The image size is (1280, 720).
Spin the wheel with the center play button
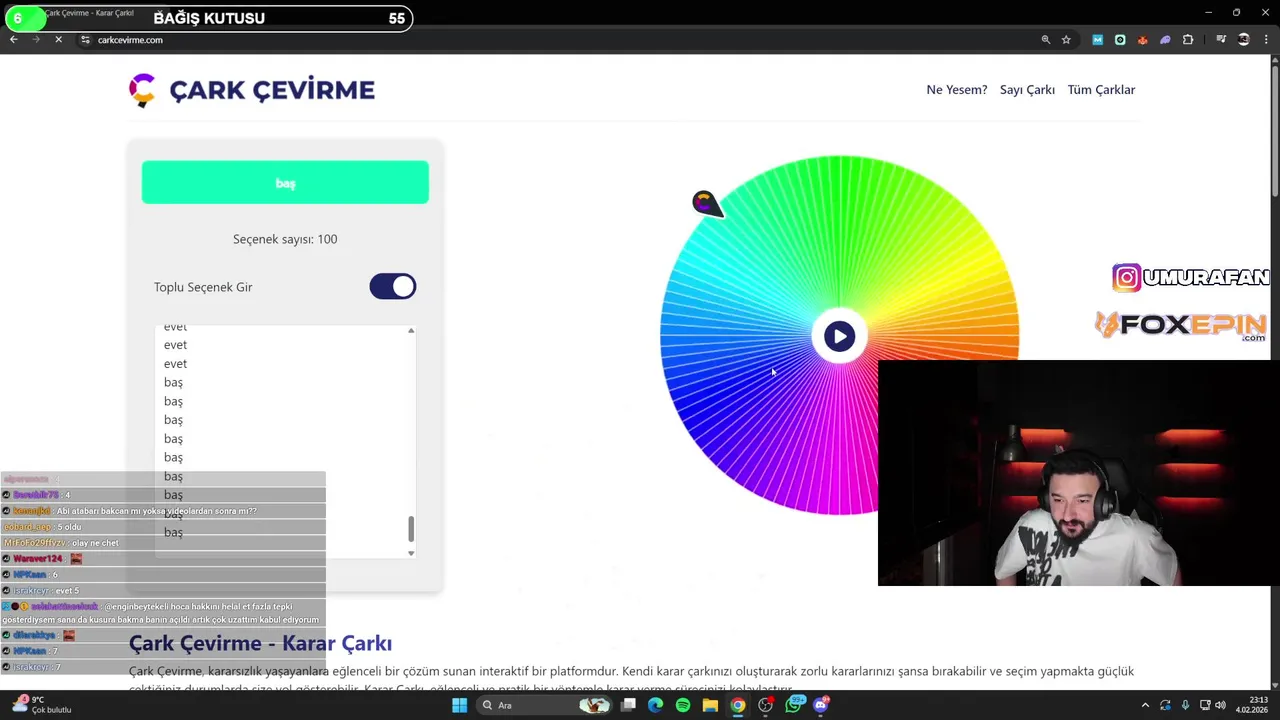(839, 336)
